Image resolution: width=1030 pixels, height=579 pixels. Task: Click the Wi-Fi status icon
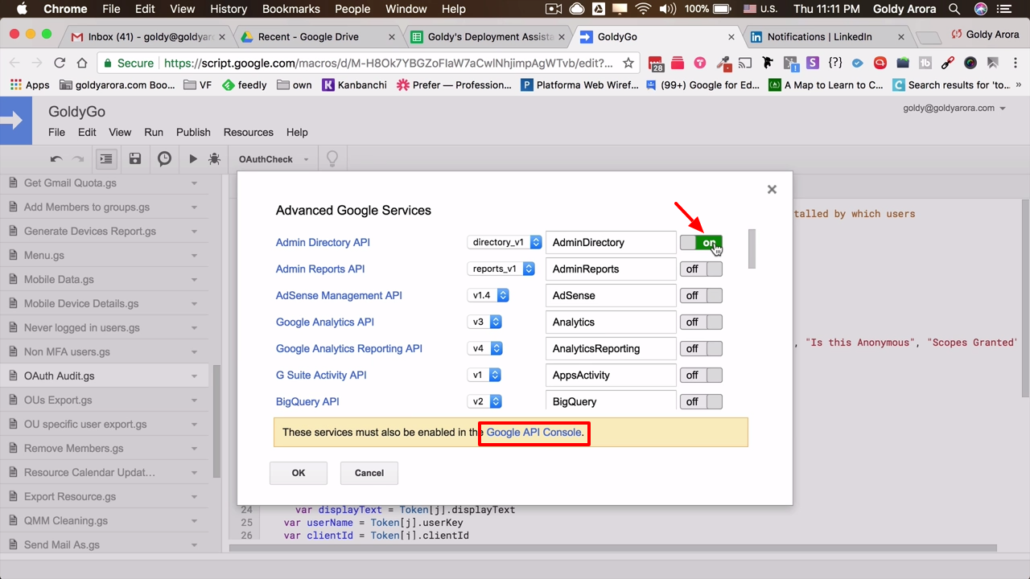pos(643,9)
